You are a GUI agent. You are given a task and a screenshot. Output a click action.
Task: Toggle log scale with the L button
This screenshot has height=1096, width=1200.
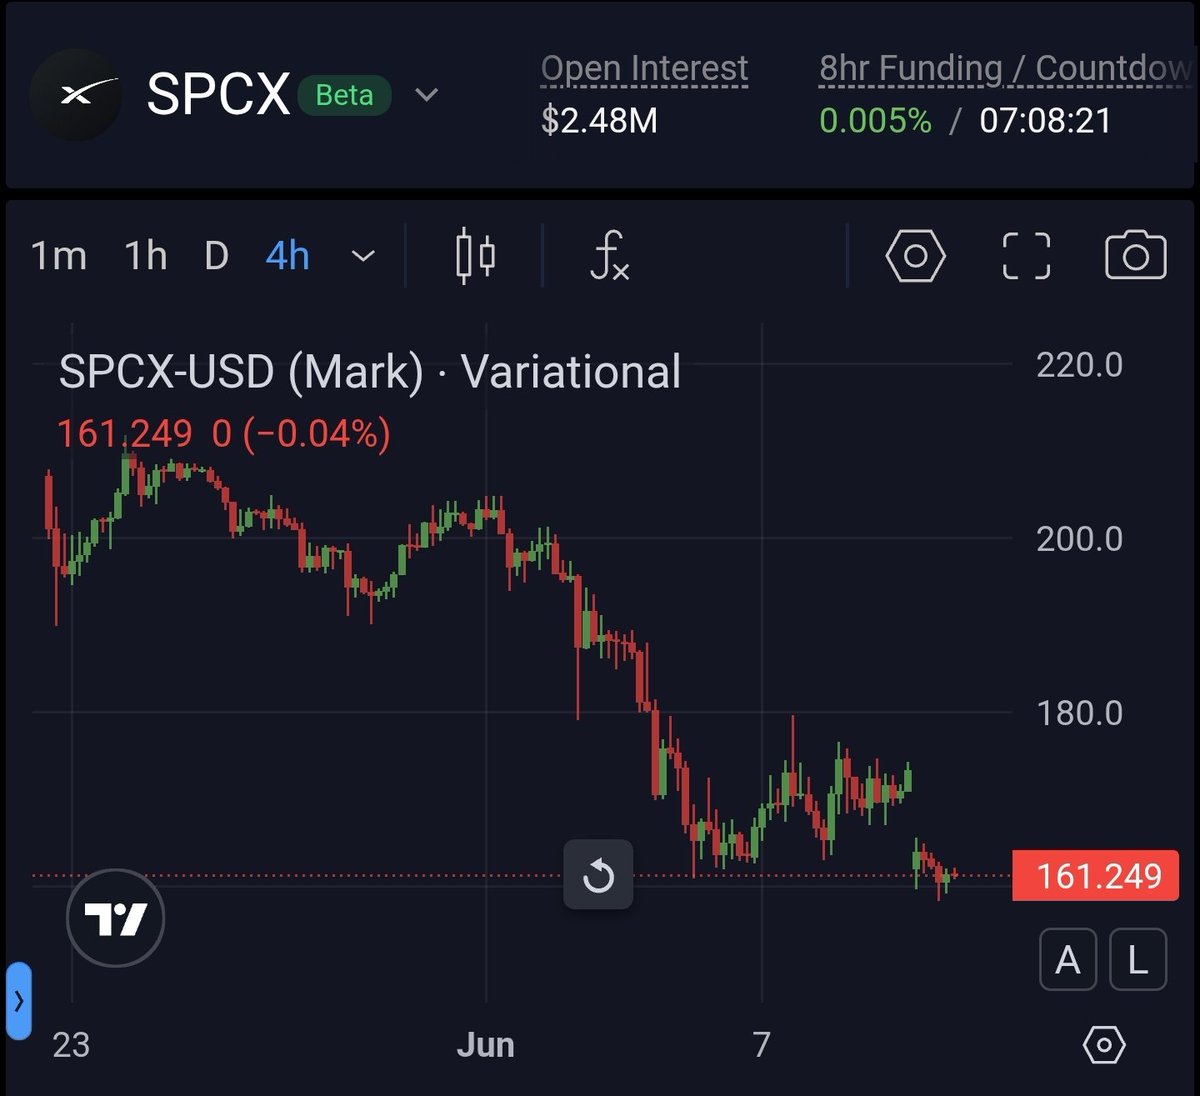click(x=1137, y=960)
